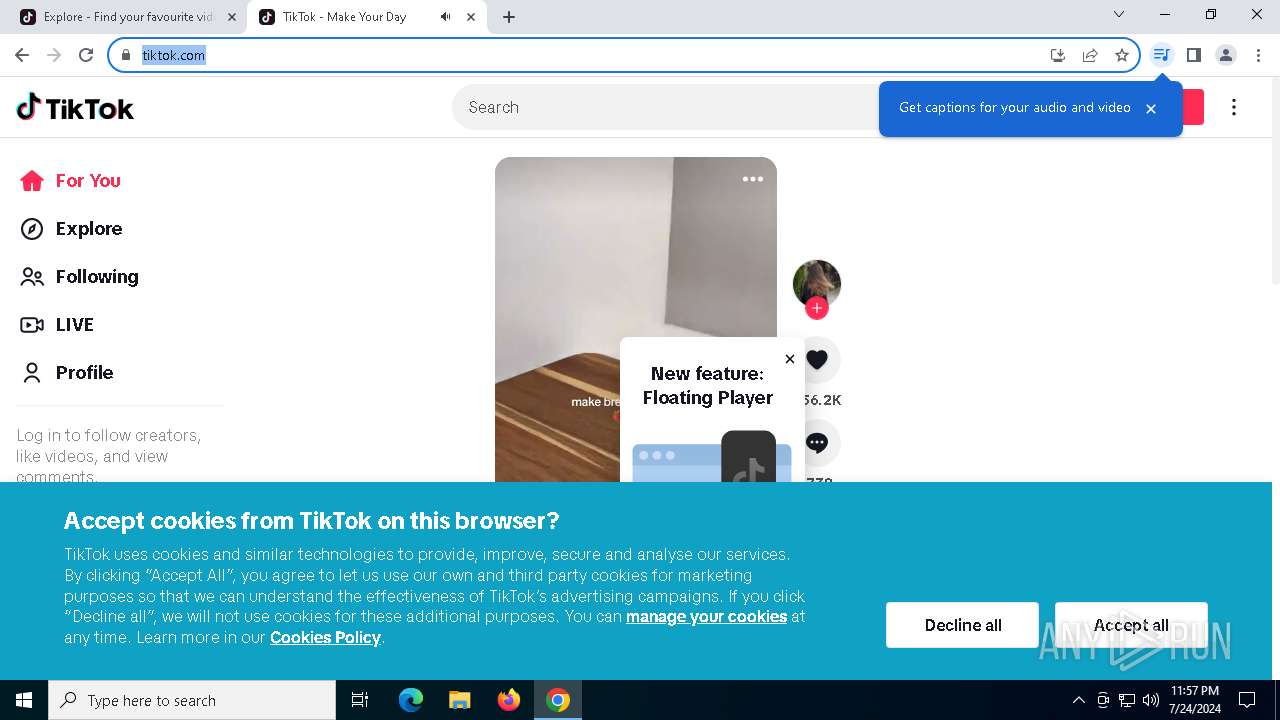Close the Explore browser tab
Viewport: 1280px width, 720px height.
pyautogui.click(x=232, y=17)
